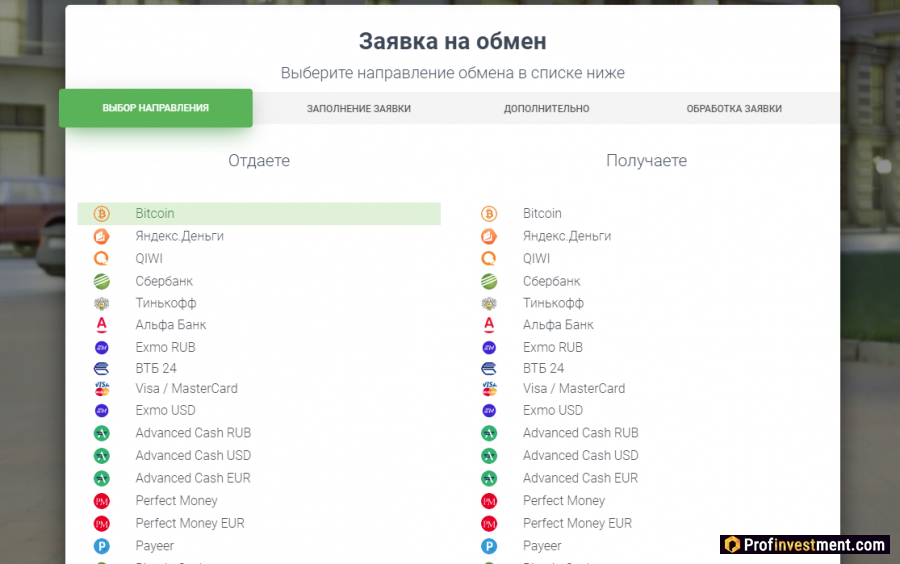Click the Visa / MasterCard icon in Отдаете column
This screenshot has height=564, width=900.
tap(102, 388)
